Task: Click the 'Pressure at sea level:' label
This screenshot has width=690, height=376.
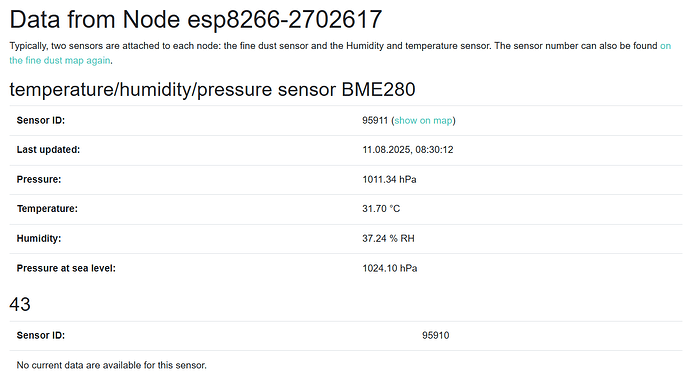Action: [x=66, y=268]
